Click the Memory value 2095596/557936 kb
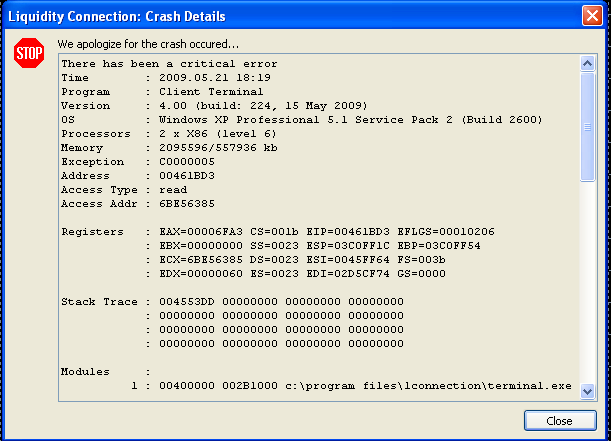Viewport: 611px width, 441px height. click(x=218, y=148)
